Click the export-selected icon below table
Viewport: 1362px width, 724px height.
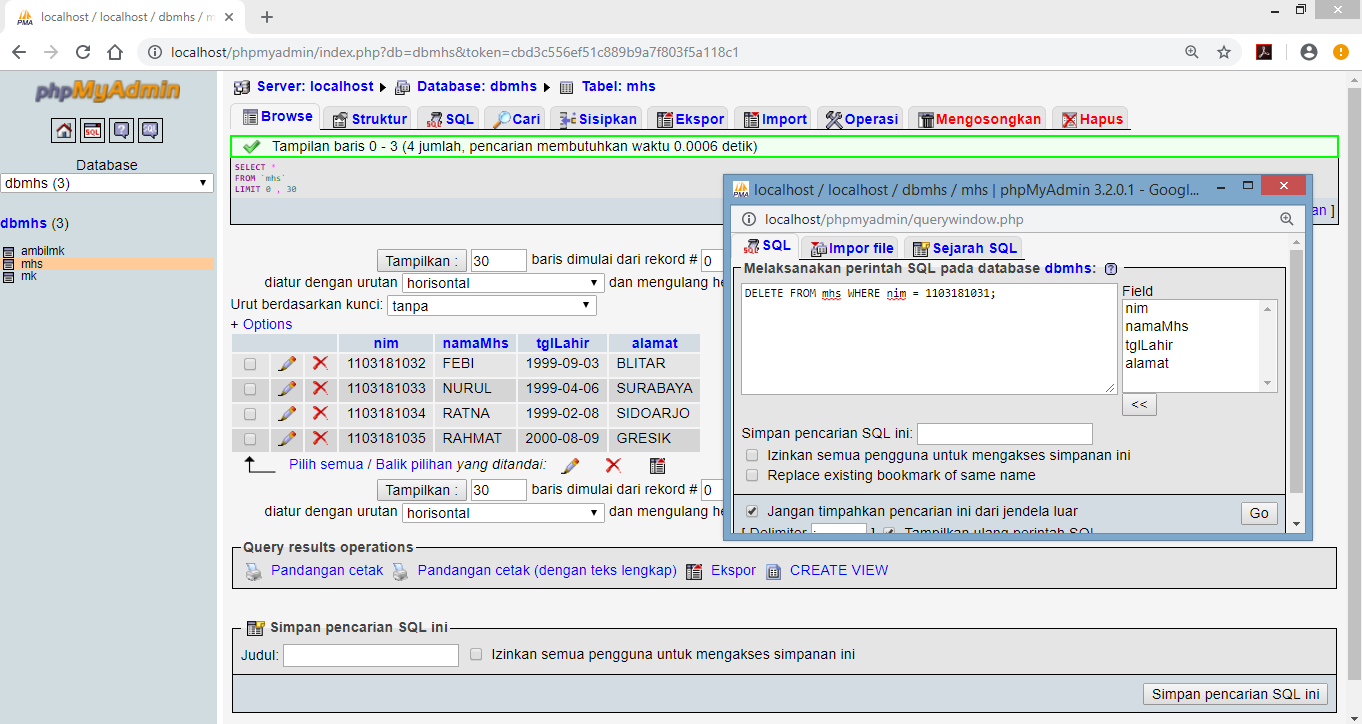[x=657, y=465]
